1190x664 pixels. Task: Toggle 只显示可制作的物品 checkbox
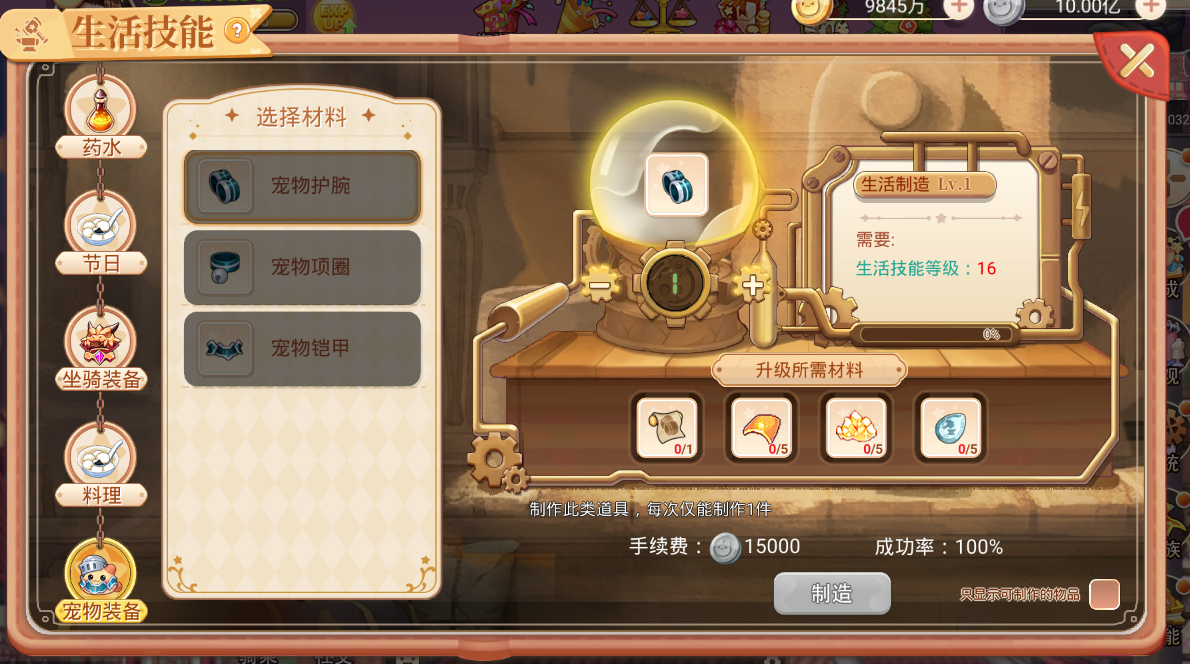click(x=1103, y=594)
